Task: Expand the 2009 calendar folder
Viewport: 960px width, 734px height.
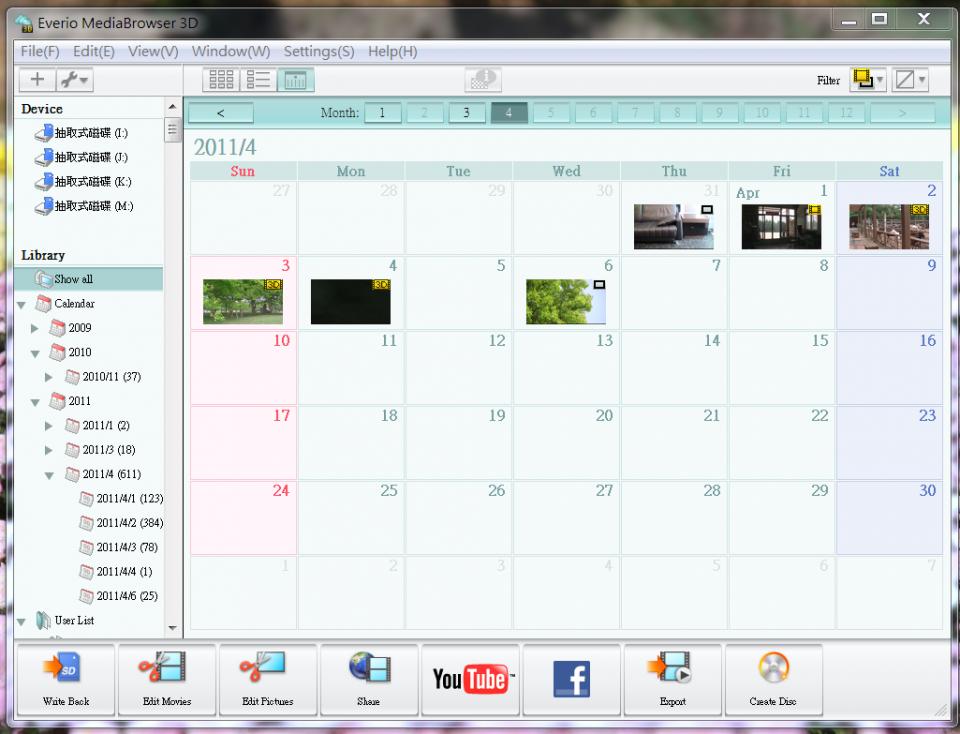Action: (36, 328)
